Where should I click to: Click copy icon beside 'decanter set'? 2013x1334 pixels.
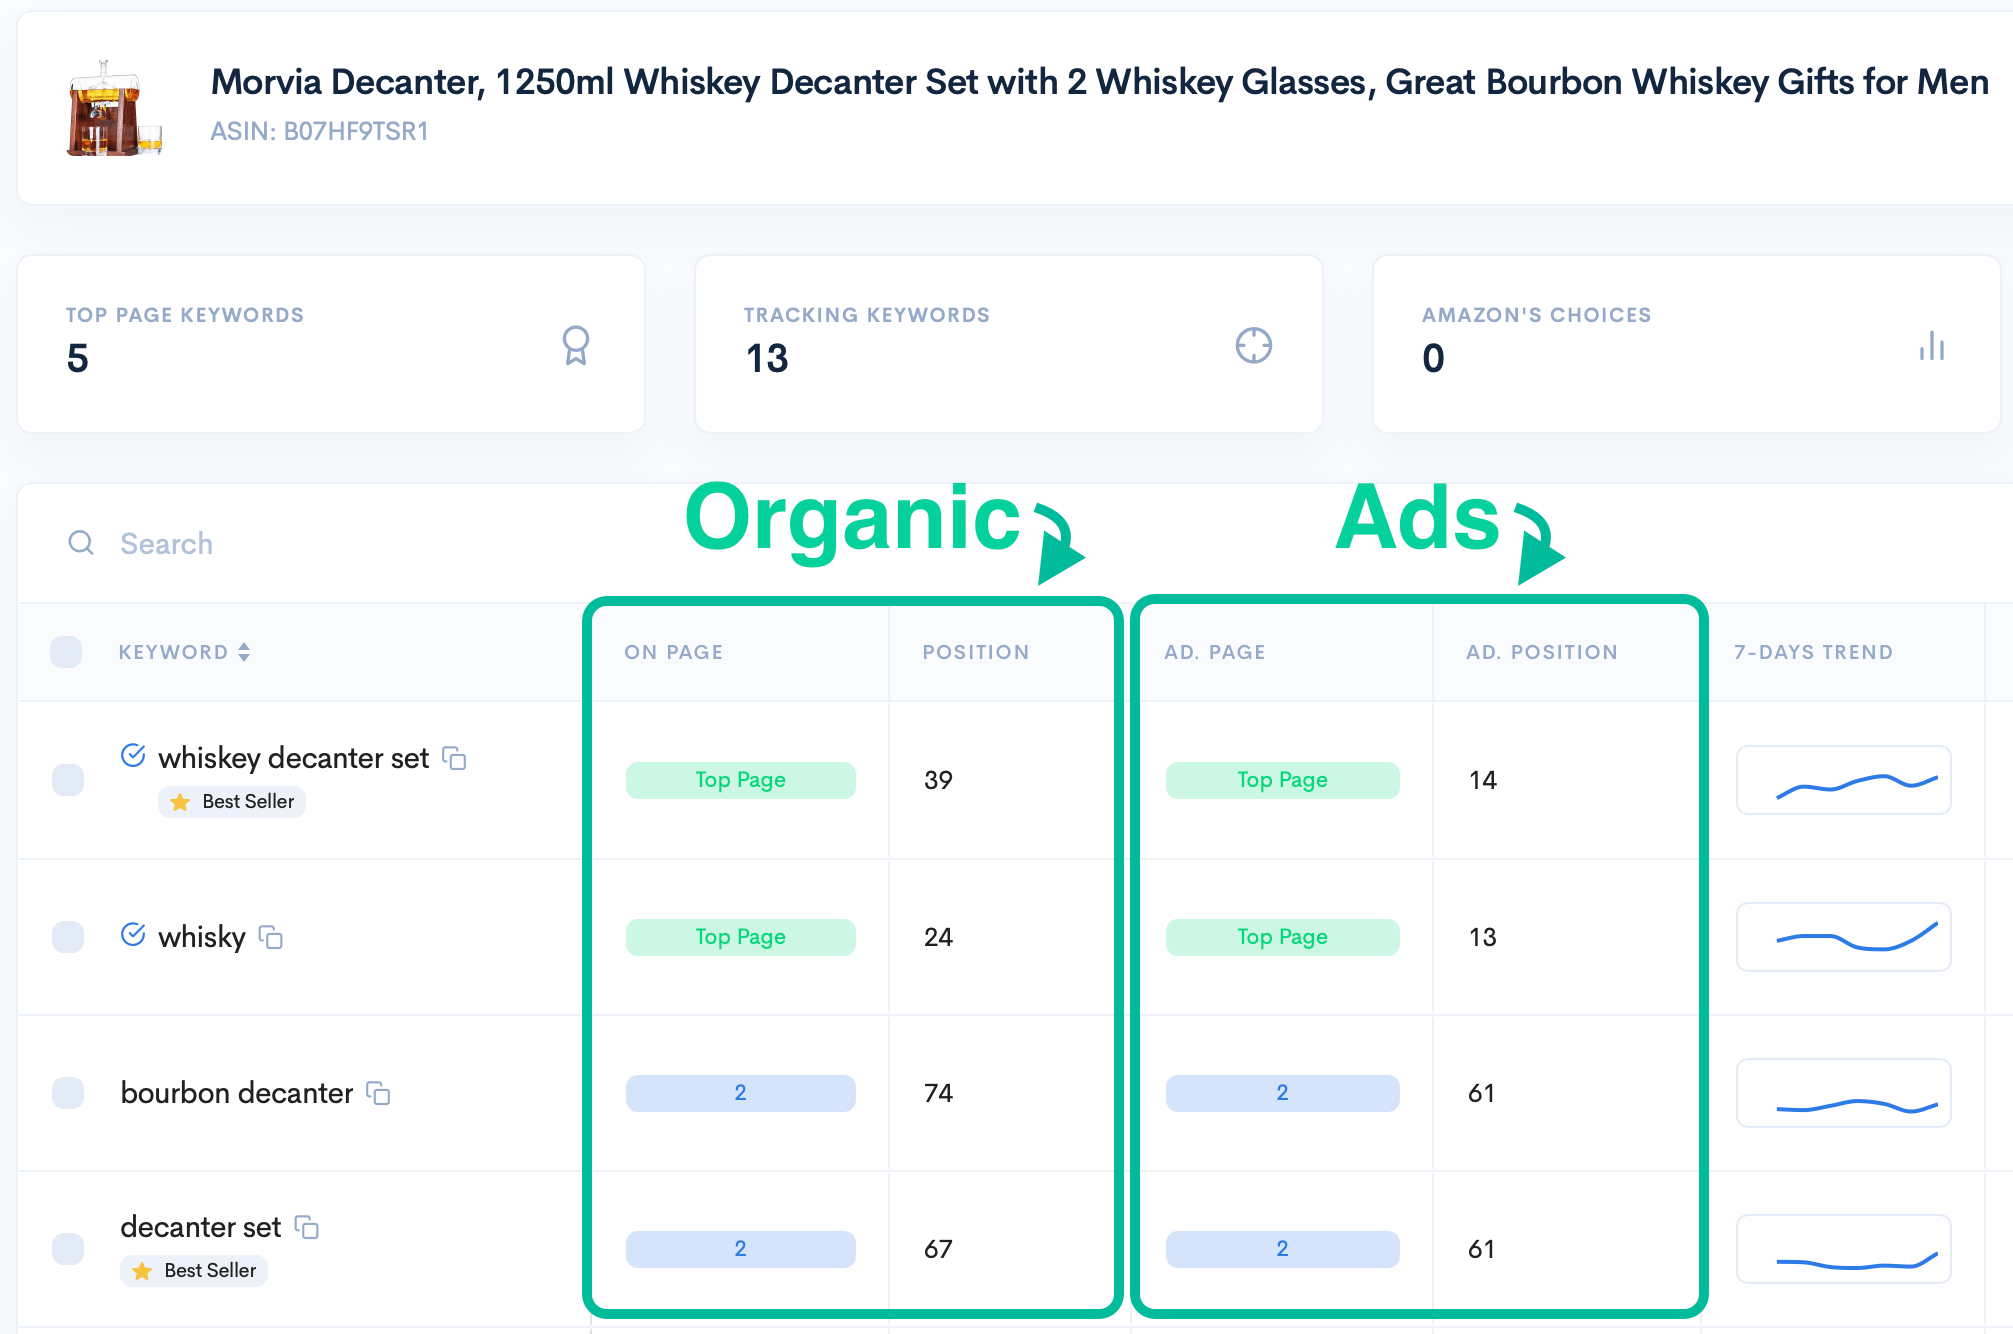[307, 1227]
